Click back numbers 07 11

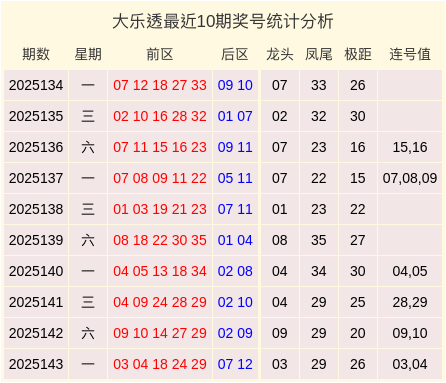point(235,209)
